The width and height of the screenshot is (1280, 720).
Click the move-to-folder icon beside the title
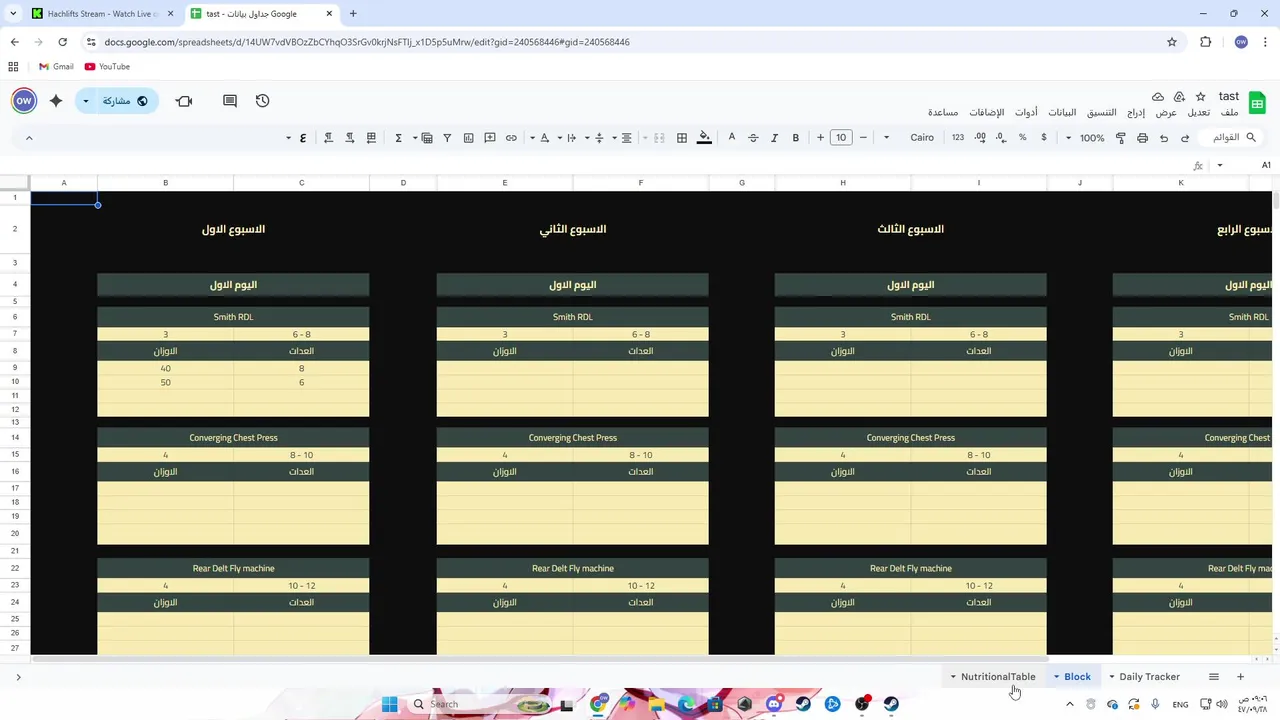tap(1179, 97)
